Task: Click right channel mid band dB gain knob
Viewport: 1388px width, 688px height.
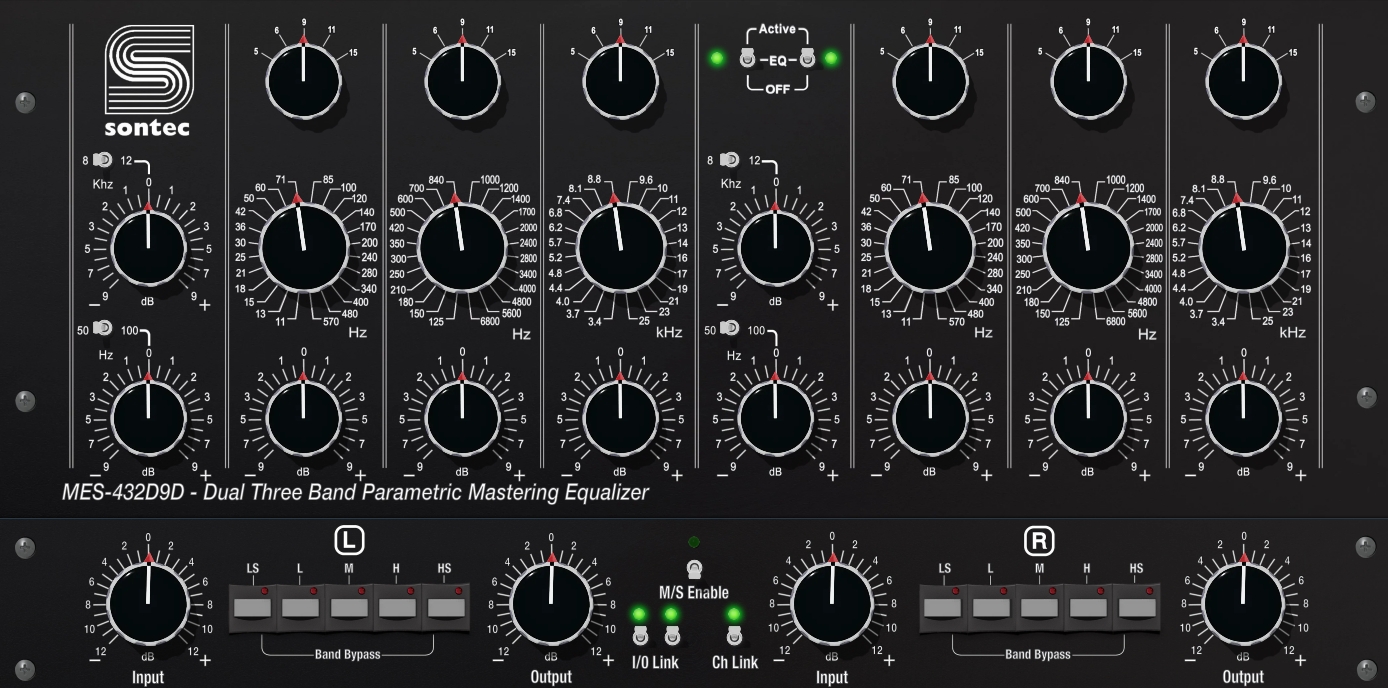Action: 1087,416
